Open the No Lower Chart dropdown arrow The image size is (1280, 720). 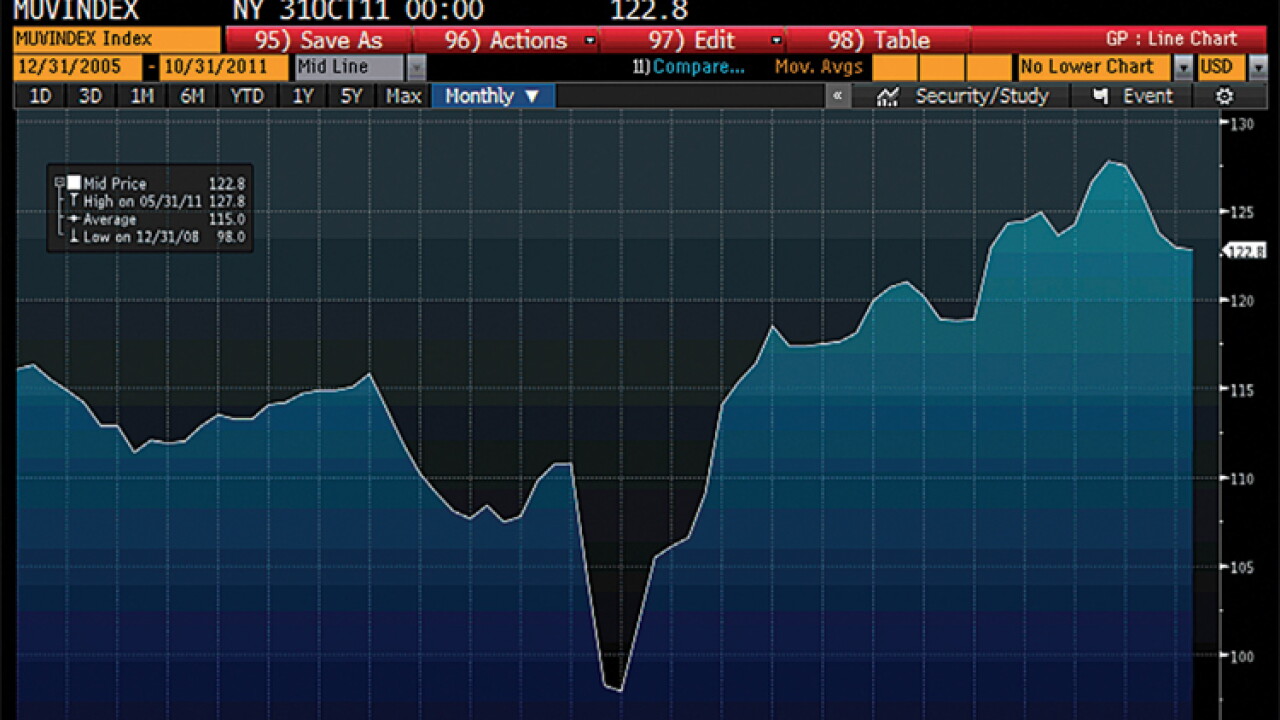pos(1183,68)
